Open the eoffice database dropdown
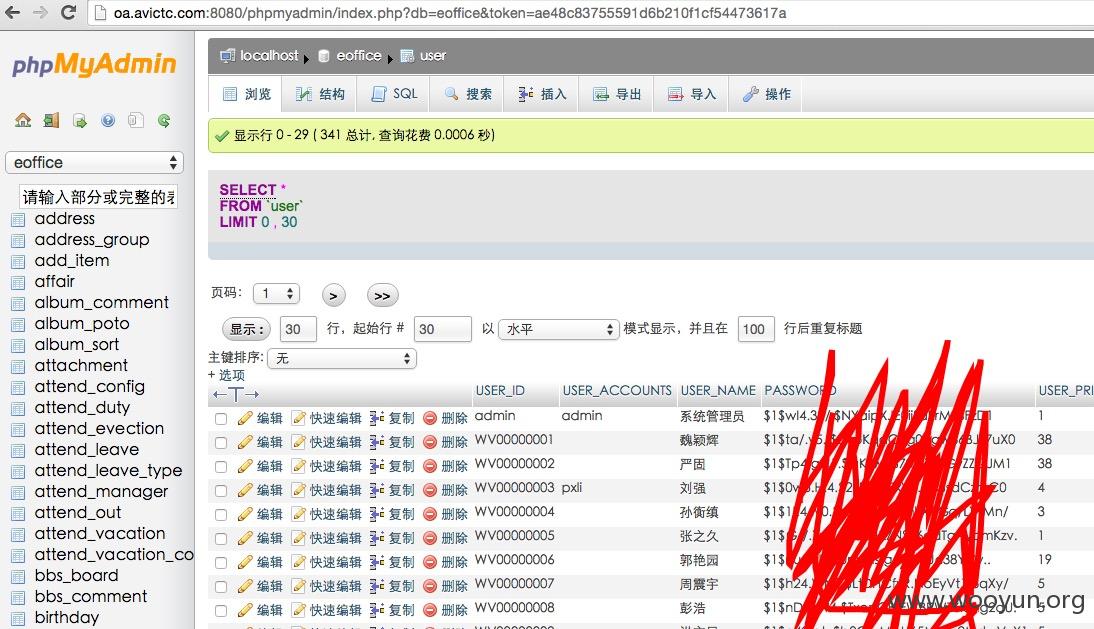Image resolution: width=1094 pixels, height=629 pixels. pyautogui.click(x=94, y=162)
